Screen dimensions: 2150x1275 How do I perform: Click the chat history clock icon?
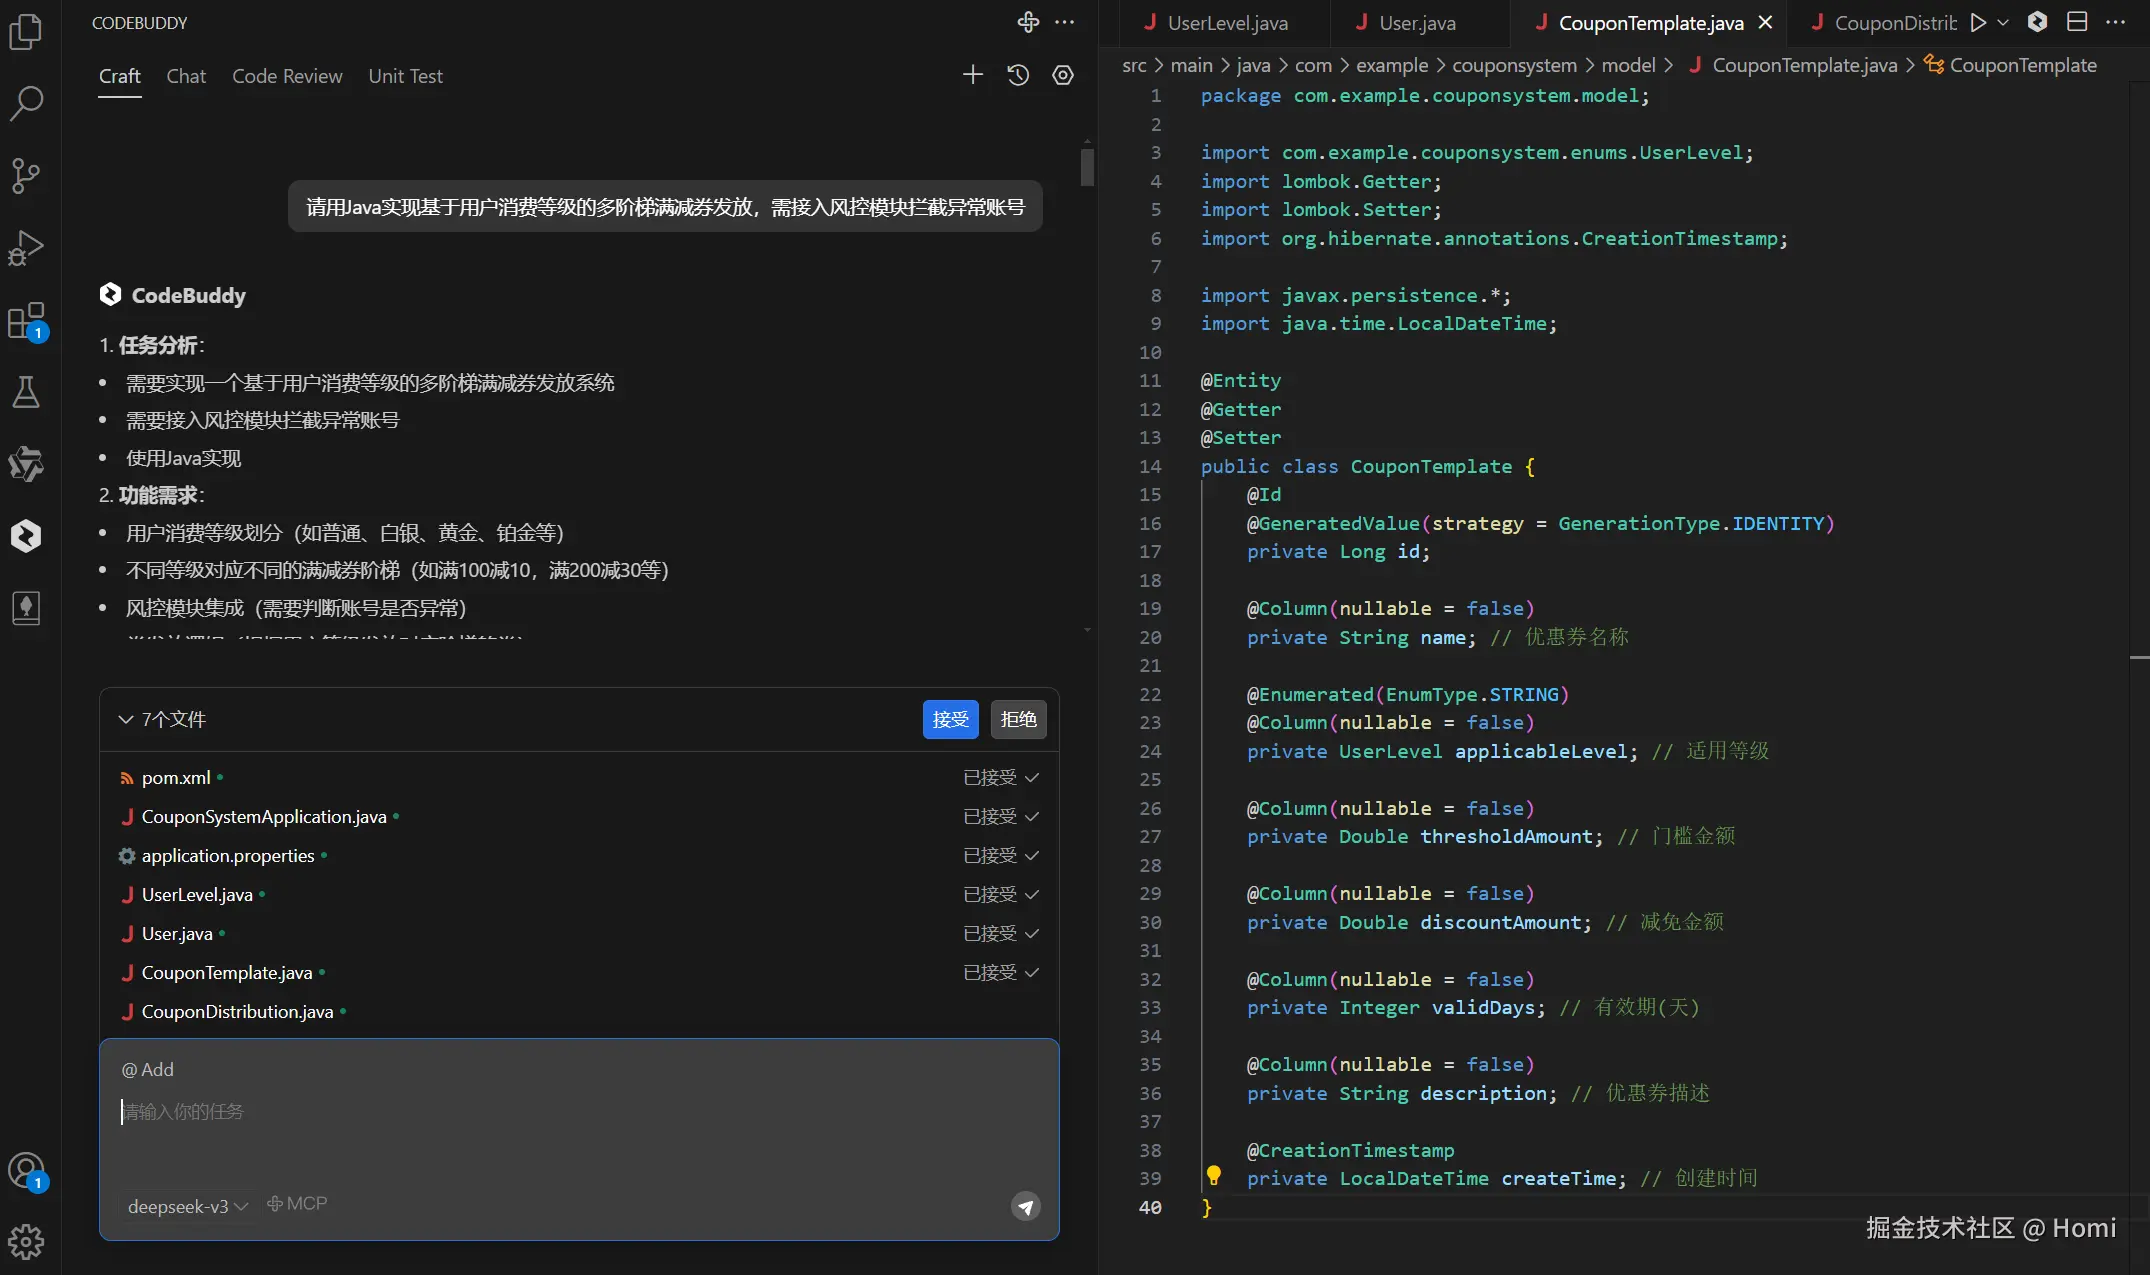pos(1018,75)
